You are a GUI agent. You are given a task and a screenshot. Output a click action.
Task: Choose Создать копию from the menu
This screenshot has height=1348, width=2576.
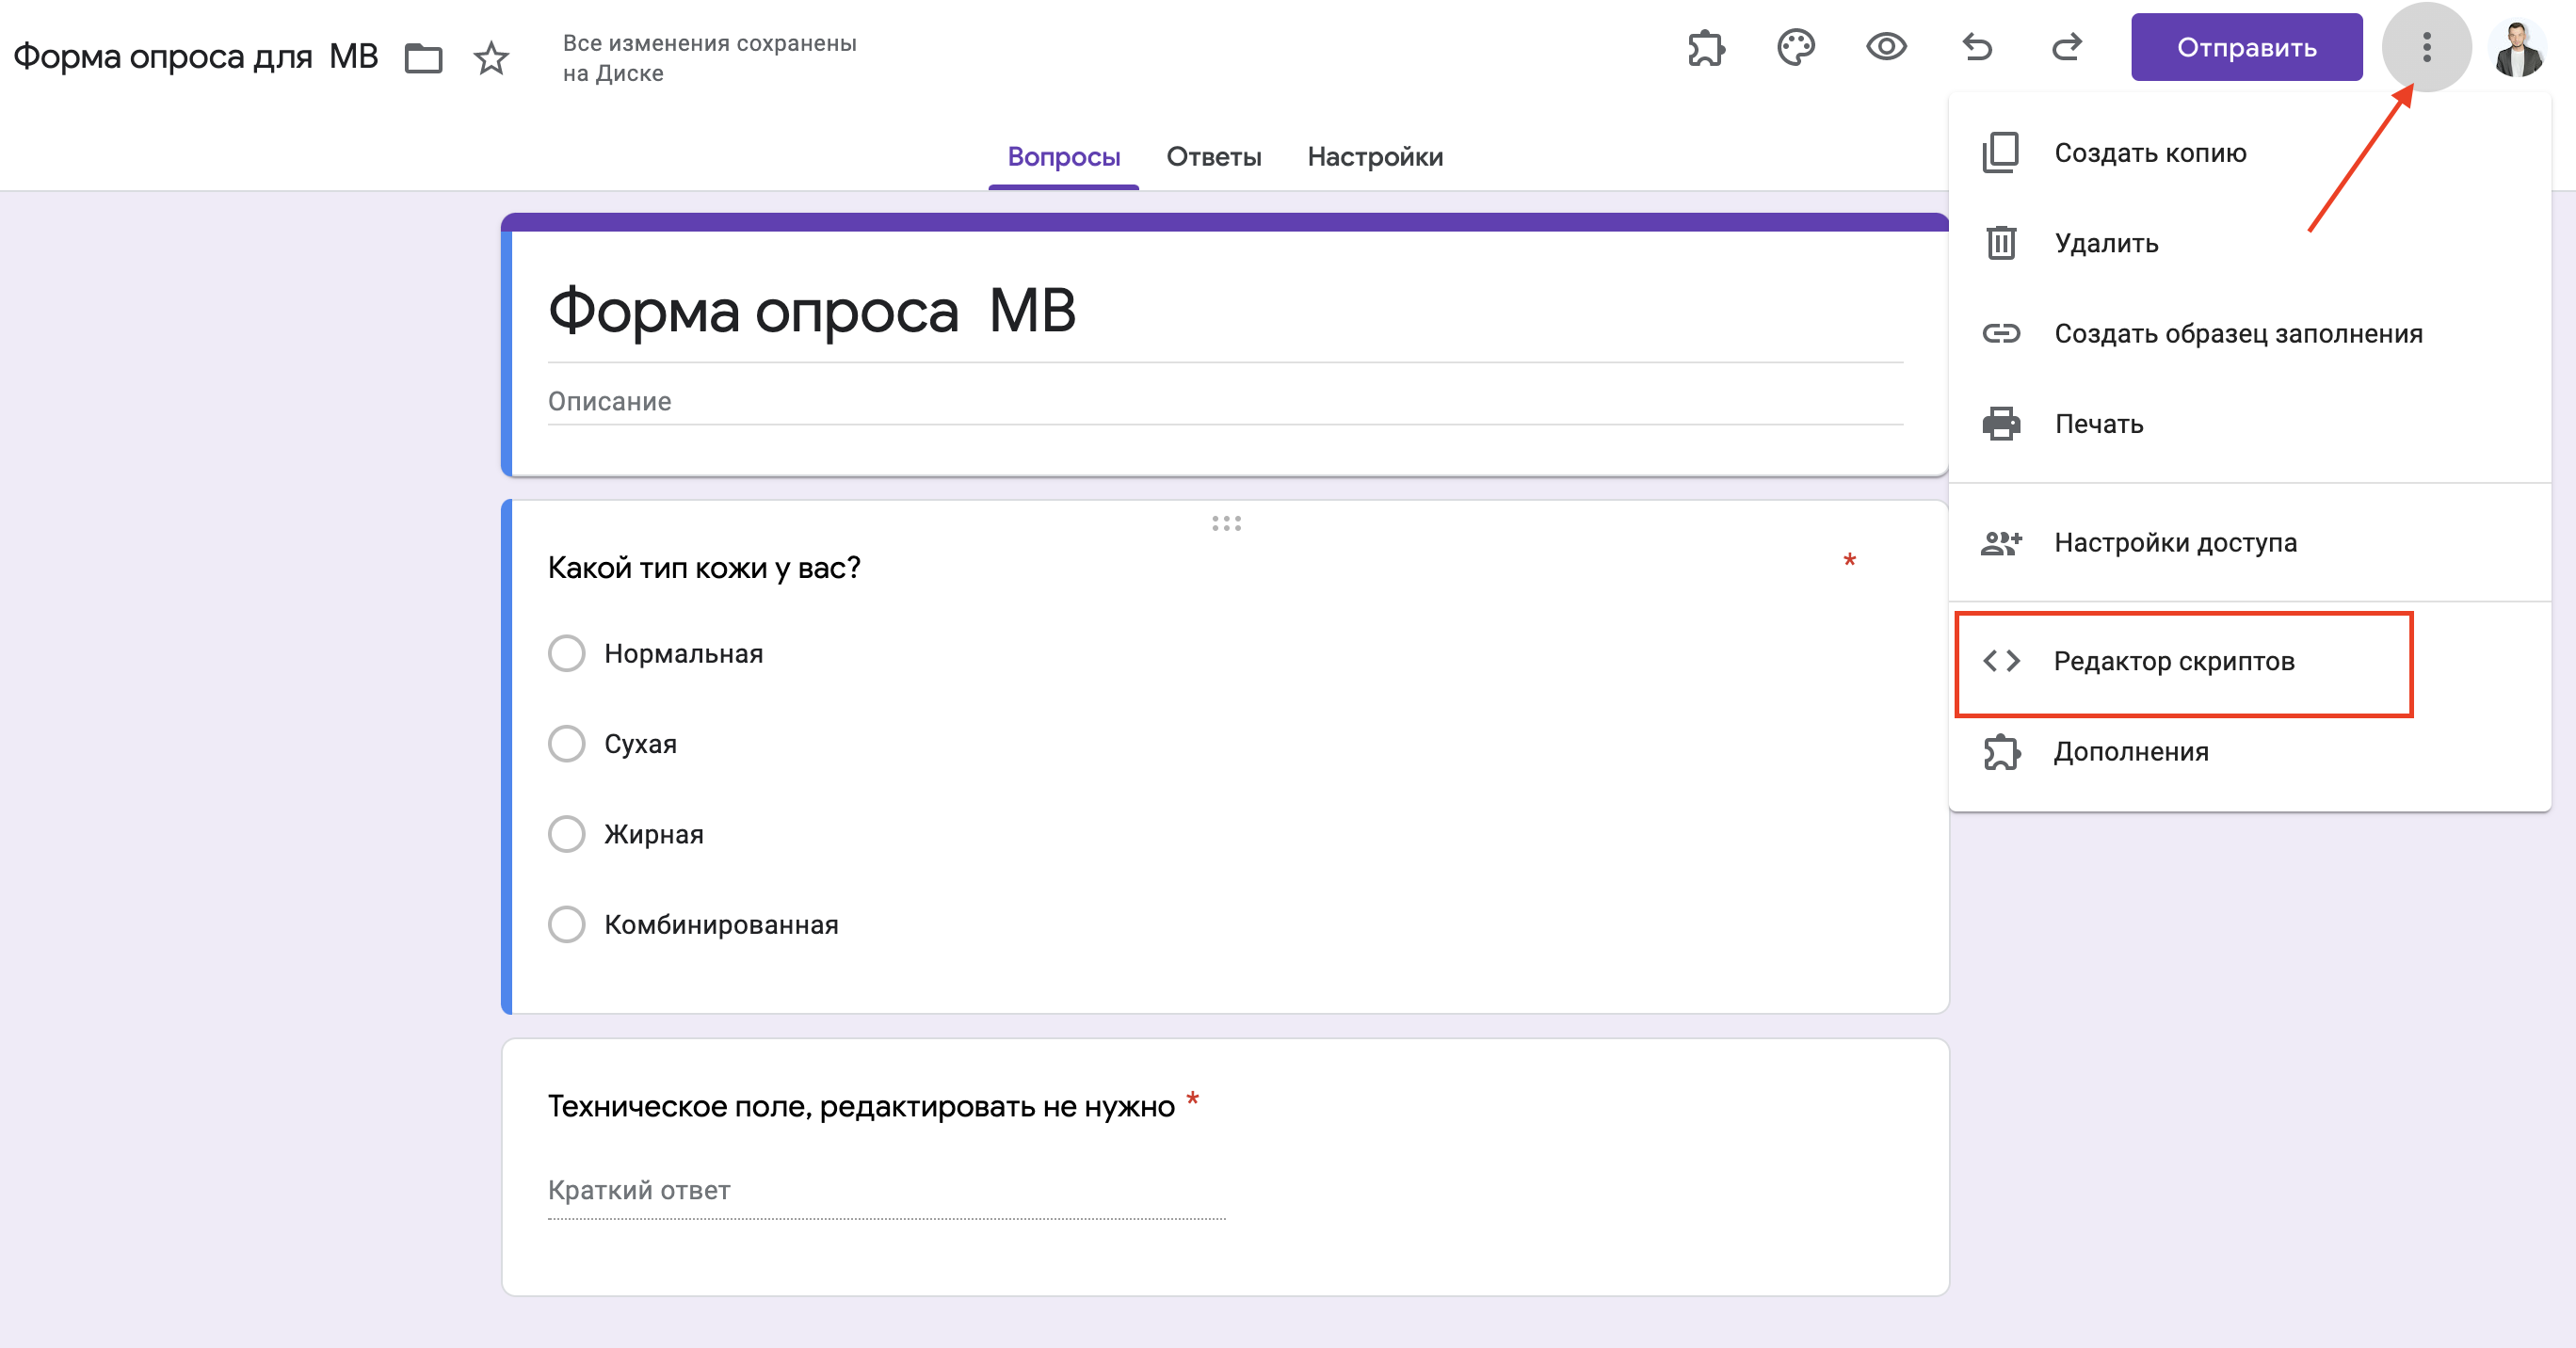(x=2249, y=153)
